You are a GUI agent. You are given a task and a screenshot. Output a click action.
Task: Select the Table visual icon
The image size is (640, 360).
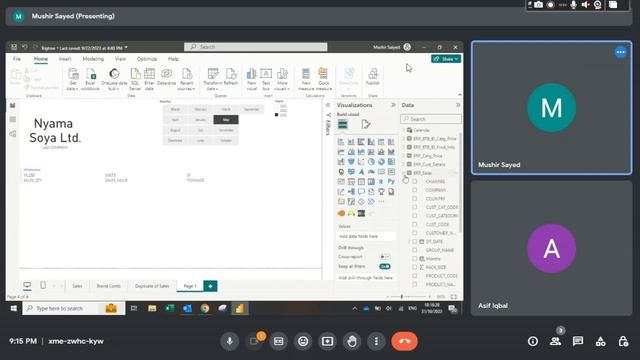(x=361, y=181)
